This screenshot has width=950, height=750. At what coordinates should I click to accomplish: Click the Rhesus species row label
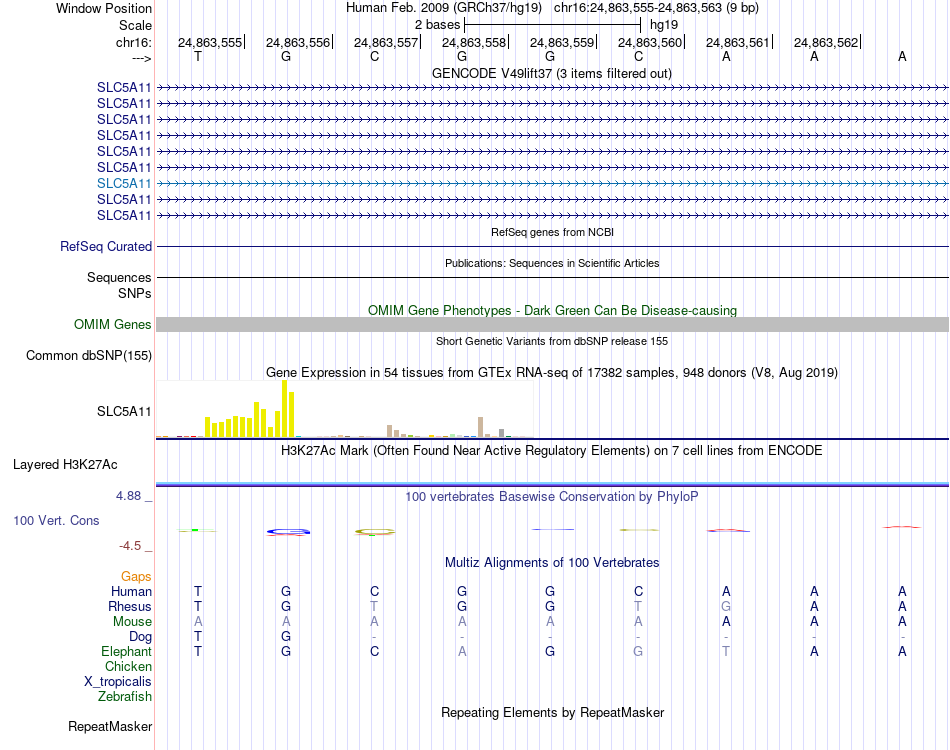130,606
